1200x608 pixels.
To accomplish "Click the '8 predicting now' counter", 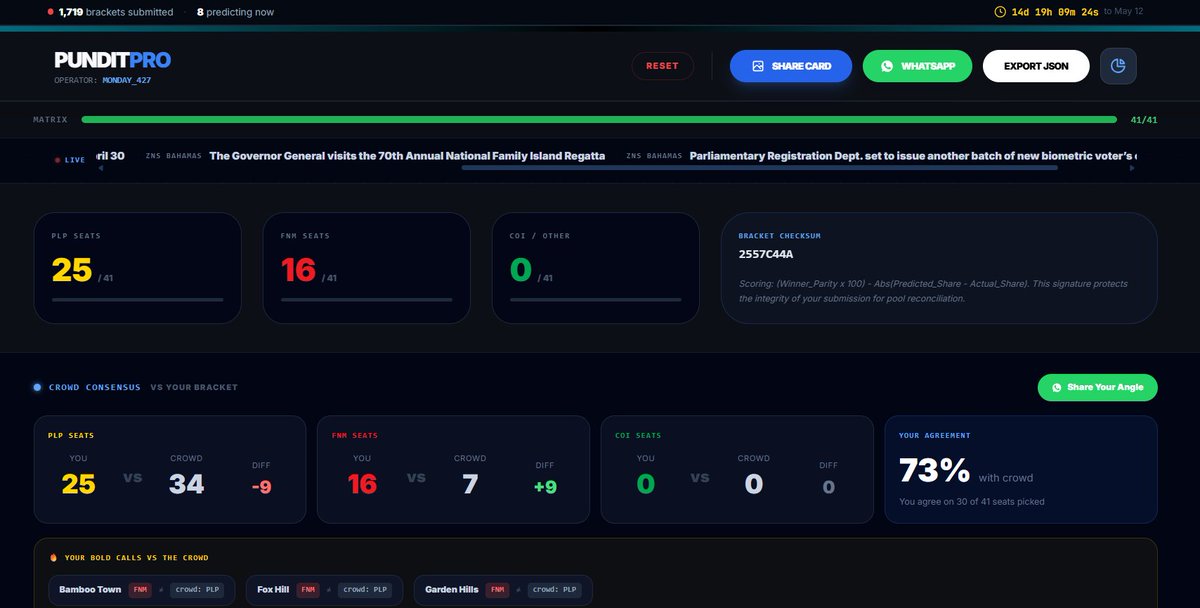I will tap(235, 12).
